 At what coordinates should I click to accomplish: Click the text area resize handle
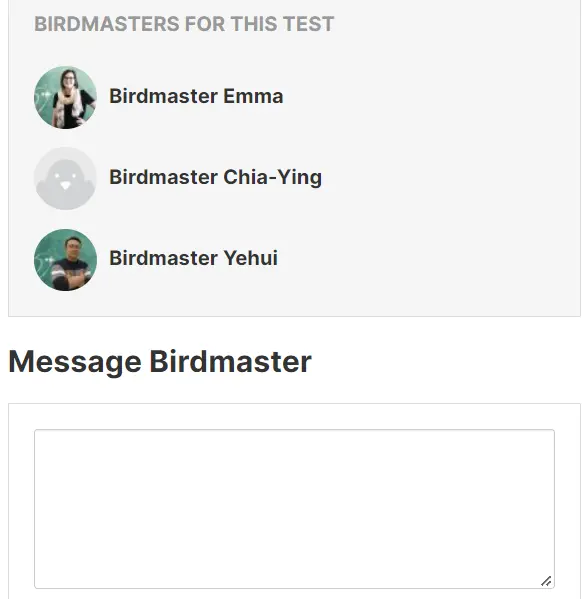(546, 581)
